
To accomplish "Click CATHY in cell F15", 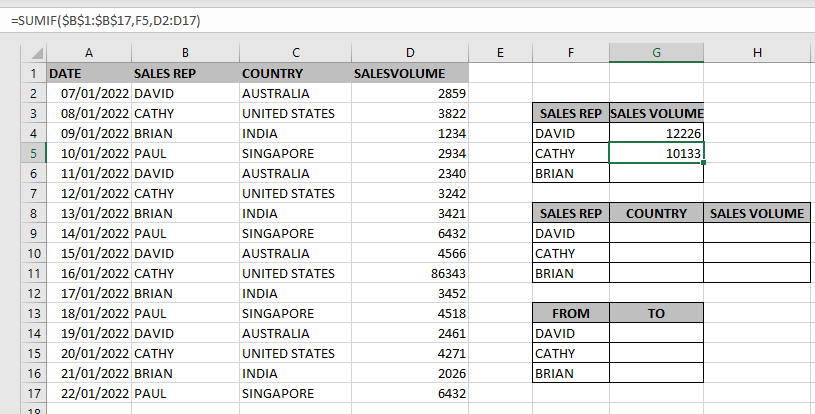I will (571, 353).
